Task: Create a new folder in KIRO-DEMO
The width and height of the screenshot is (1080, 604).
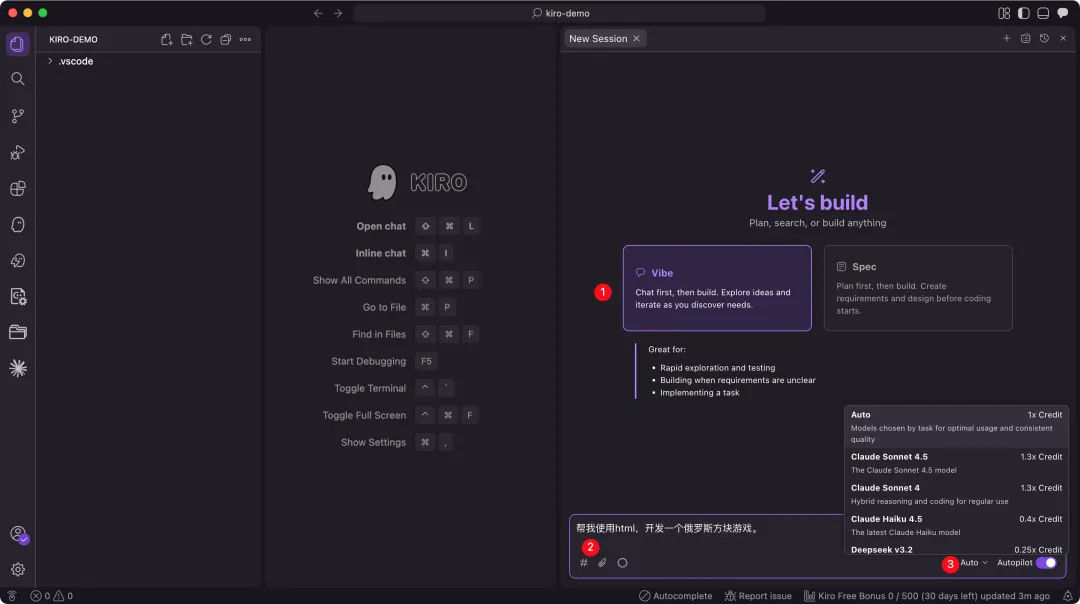Action: 187,39
